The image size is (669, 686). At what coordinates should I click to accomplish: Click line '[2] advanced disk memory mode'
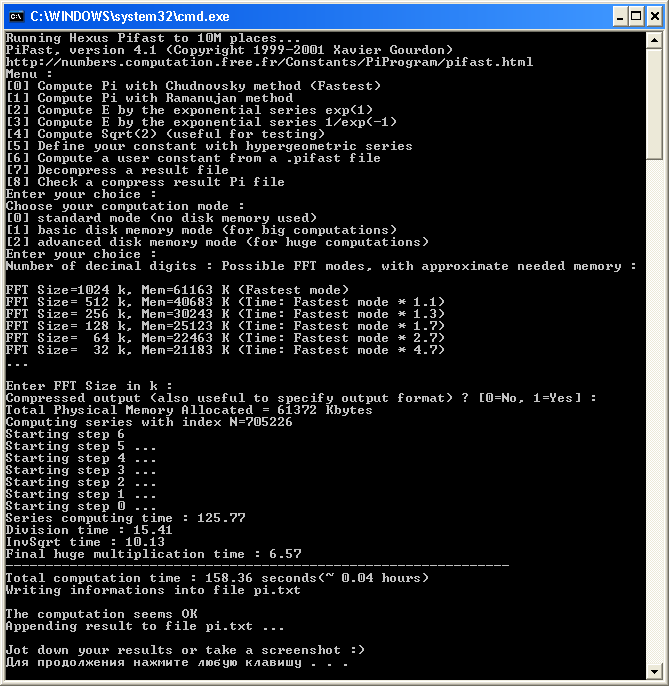[217, 242]
